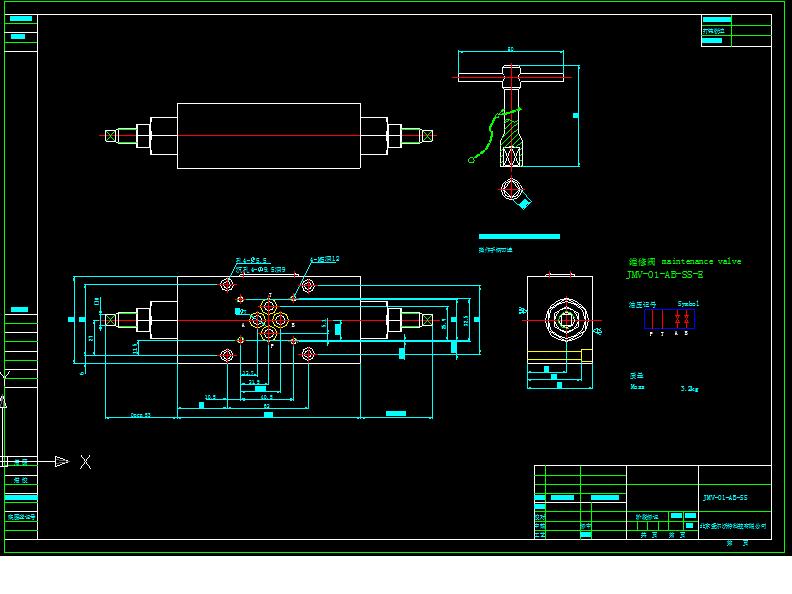Pick the upper-left mounting hole
Viewport: 792px width, 594px height.
pyautogui.click(x=227, y=285)
